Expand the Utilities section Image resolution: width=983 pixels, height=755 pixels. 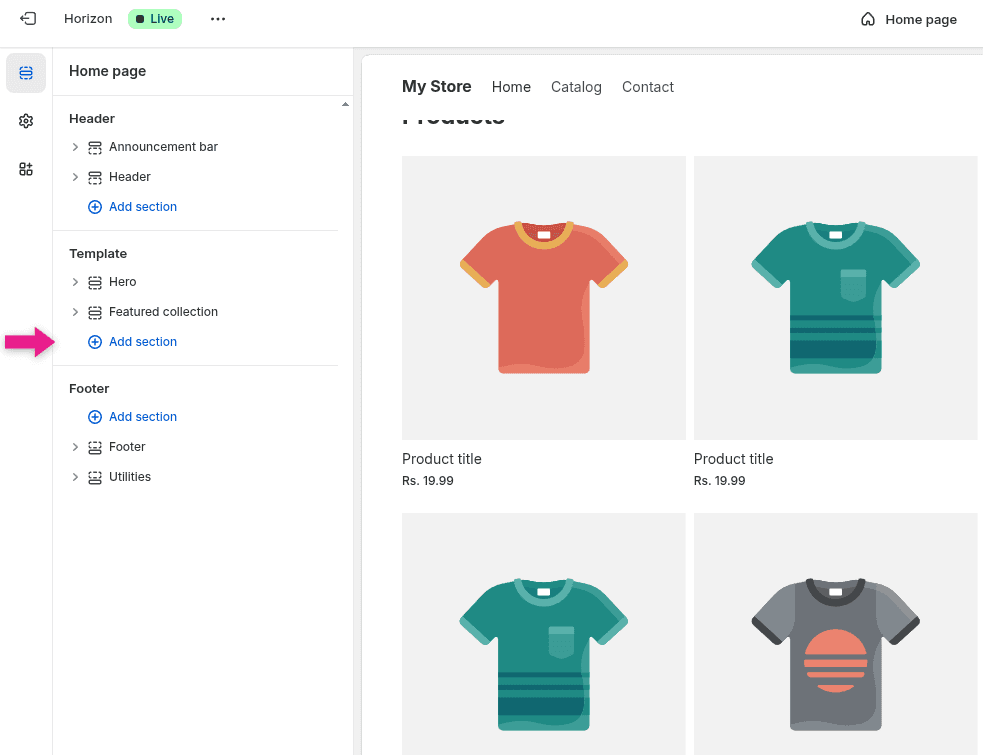click(75, 477)
